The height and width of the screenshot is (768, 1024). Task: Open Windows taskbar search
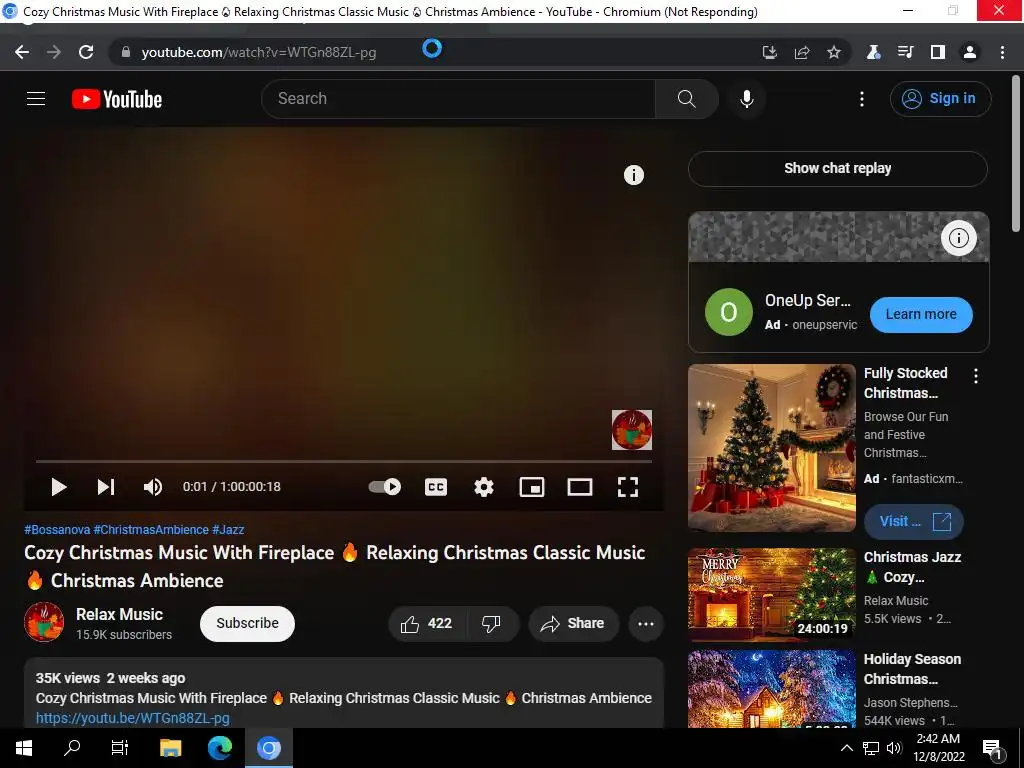[72, 748]
